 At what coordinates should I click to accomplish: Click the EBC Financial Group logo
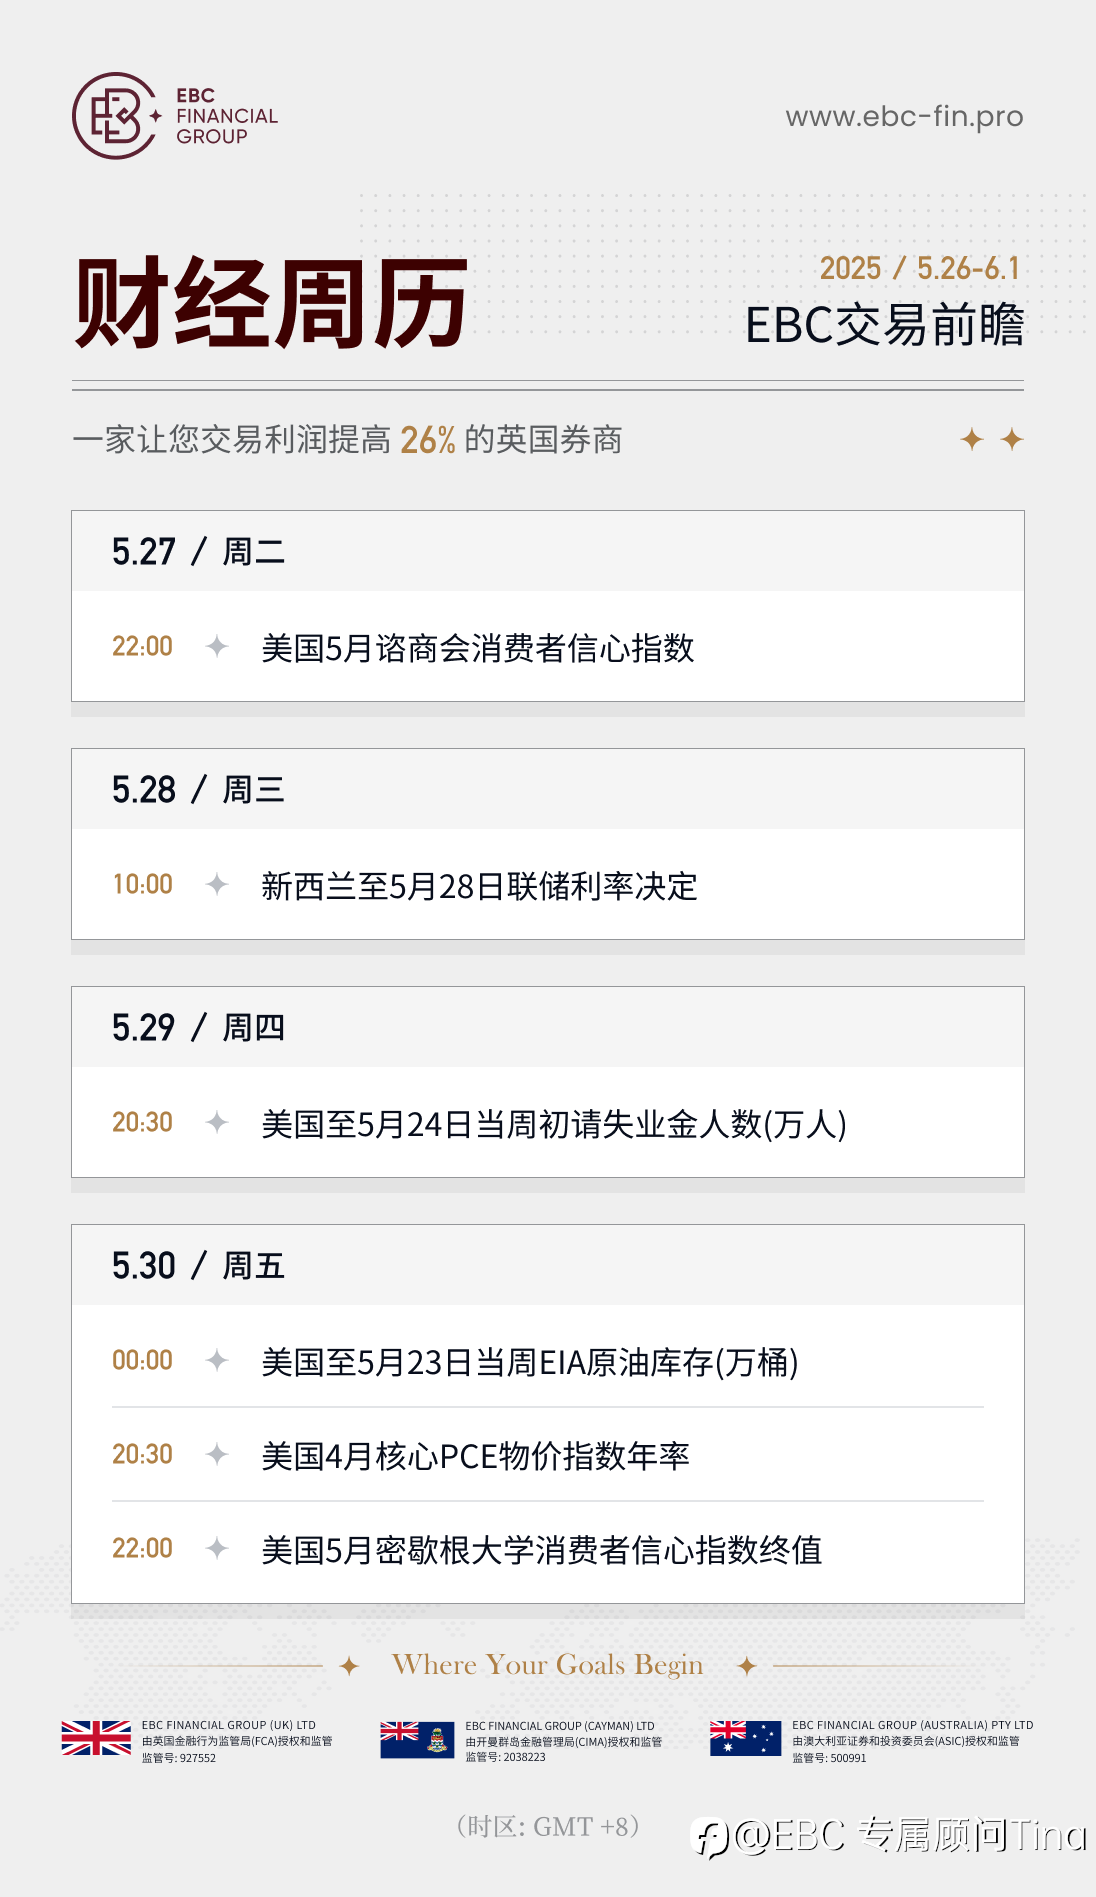click(x=175, y=116)
